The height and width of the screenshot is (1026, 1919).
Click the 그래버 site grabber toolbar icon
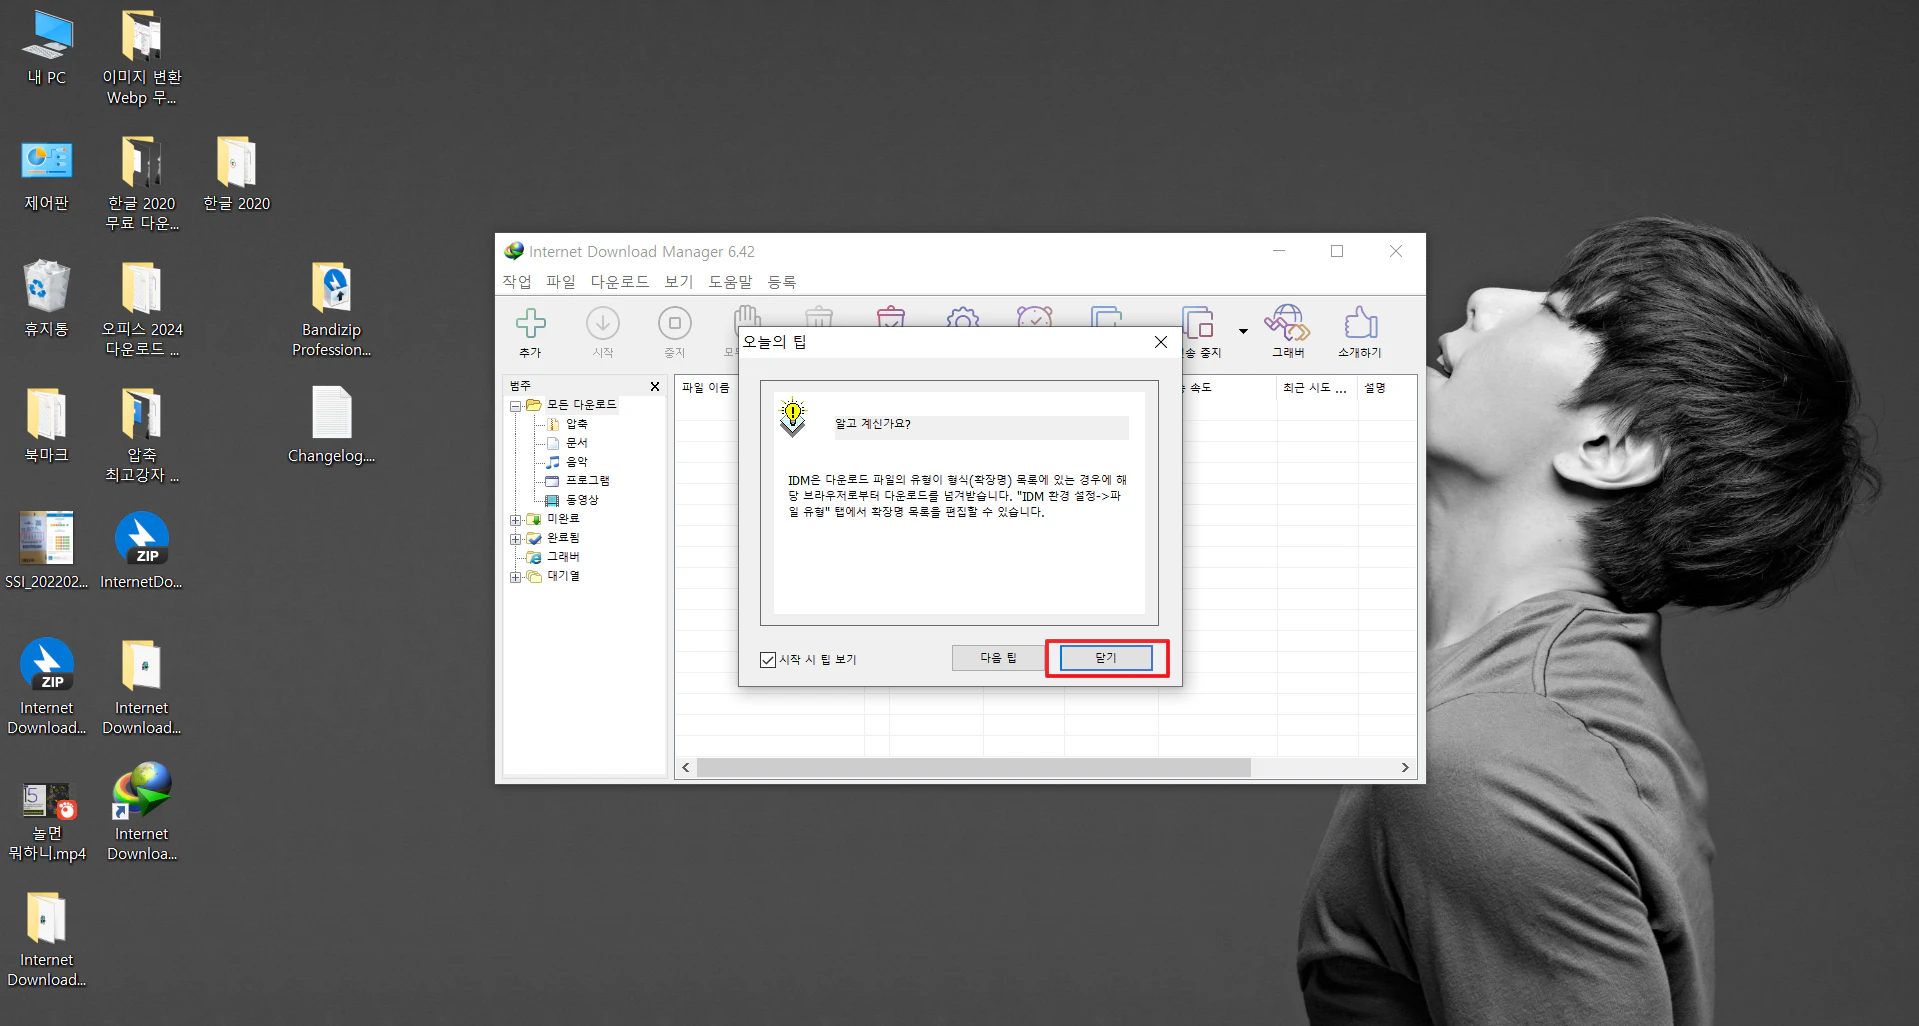[x=1287, y=324]
